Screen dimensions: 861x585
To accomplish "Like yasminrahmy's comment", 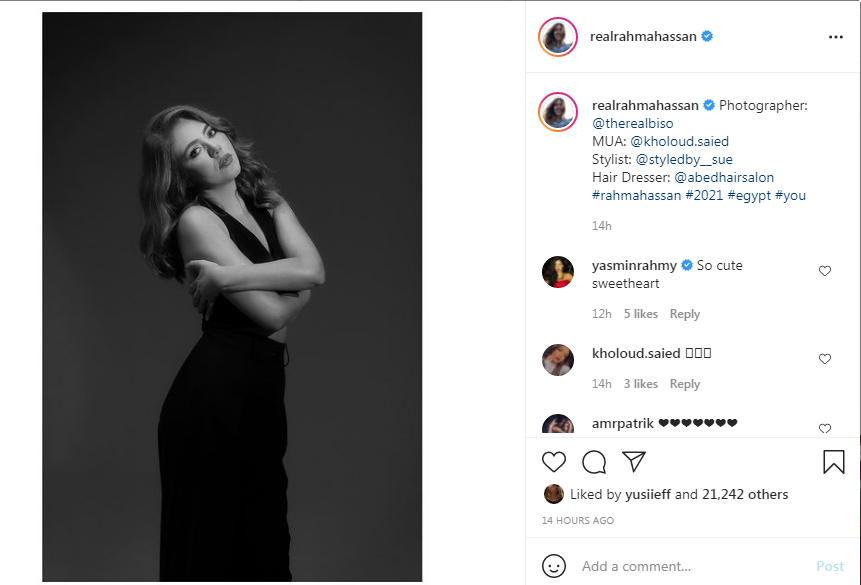I will pos(825,271).
